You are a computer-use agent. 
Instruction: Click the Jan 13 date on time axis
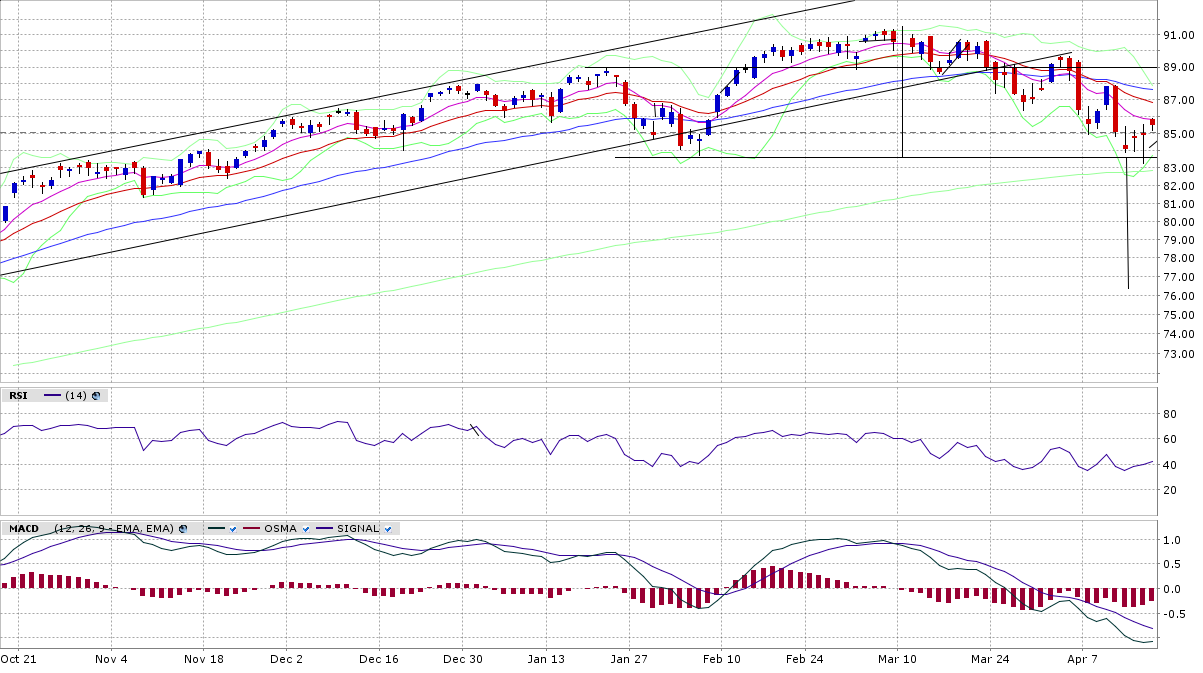pos(546,659)
